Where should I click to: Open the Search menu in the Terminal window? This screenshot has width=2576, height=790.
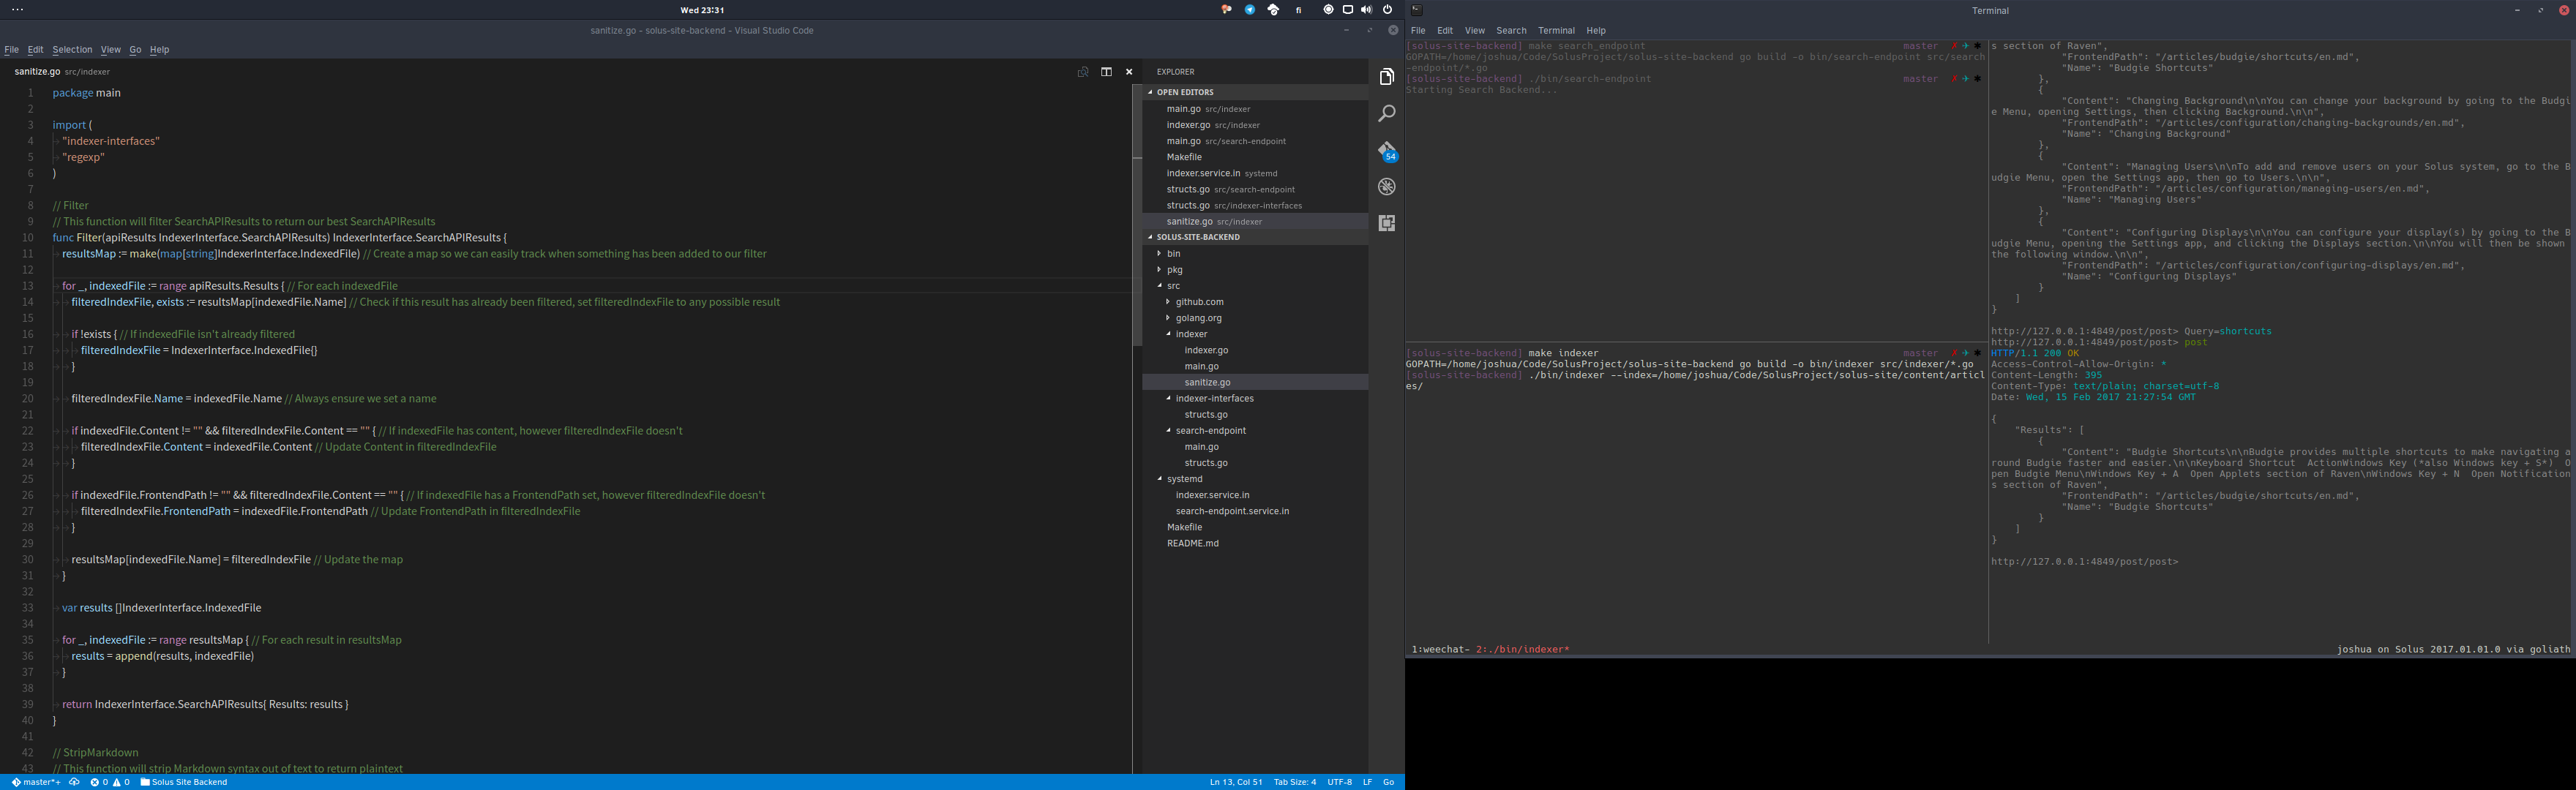point(1511,31)
